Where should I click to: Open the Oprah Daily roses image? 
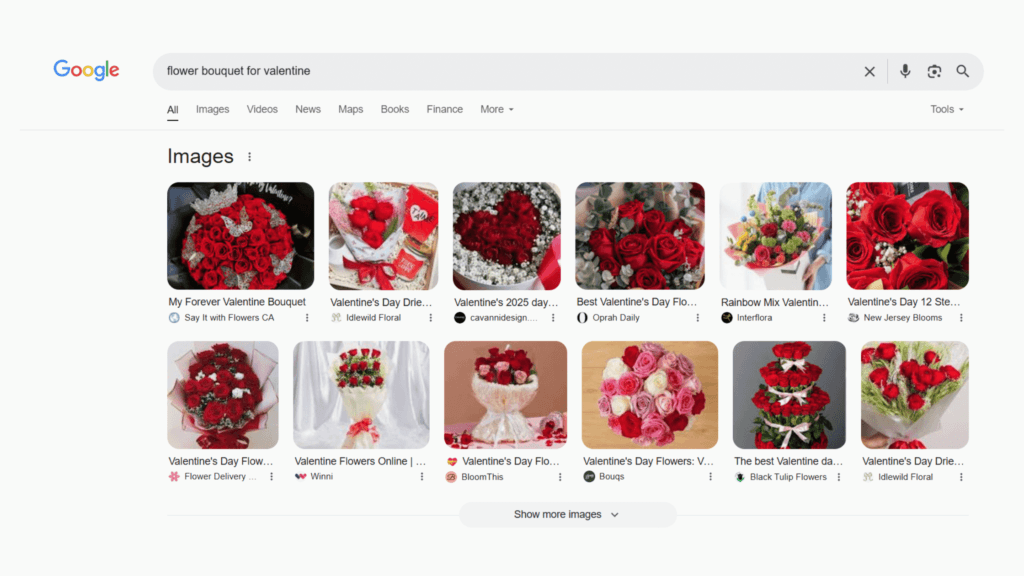pyautogui.click(x=640, y=236)
